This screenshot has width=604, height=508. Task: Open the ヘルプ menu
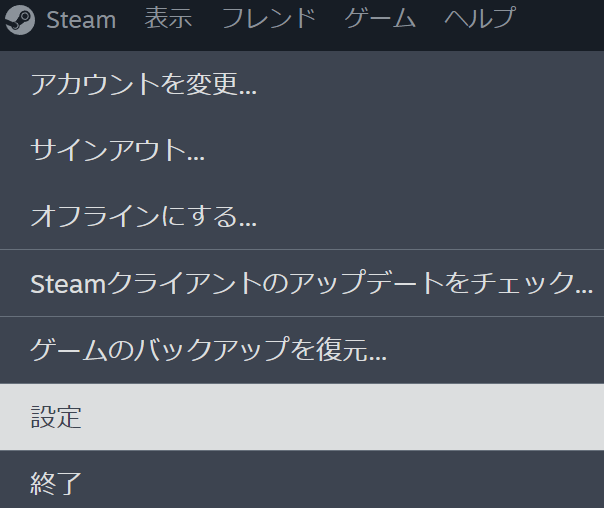pyautogui.click(x=480, y=19)
